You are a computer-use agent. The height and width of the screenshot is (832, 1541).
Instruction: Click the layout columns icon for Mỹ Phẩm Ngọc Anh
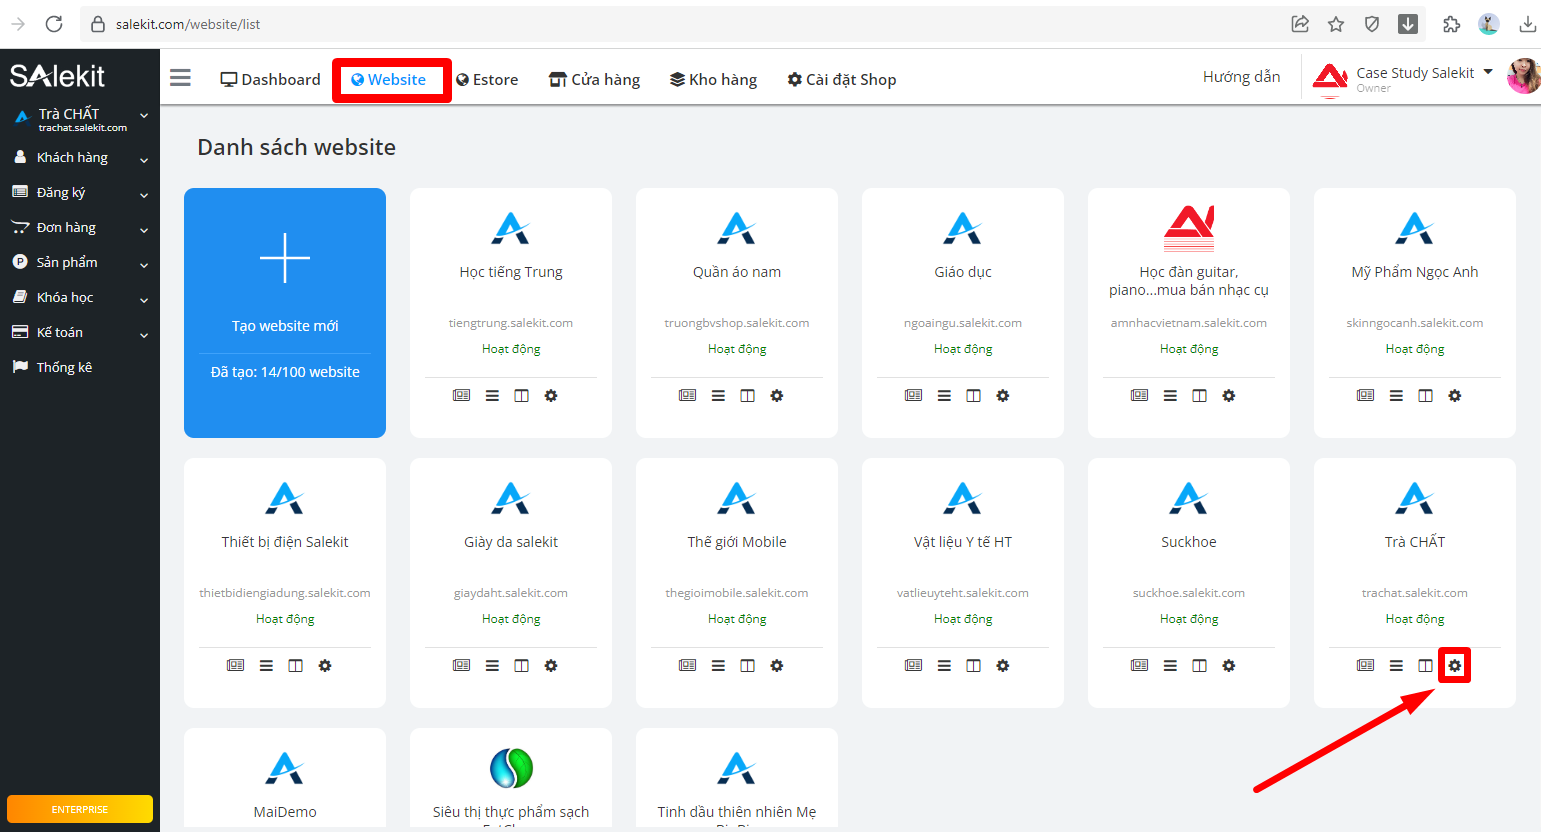[1425, 396]
